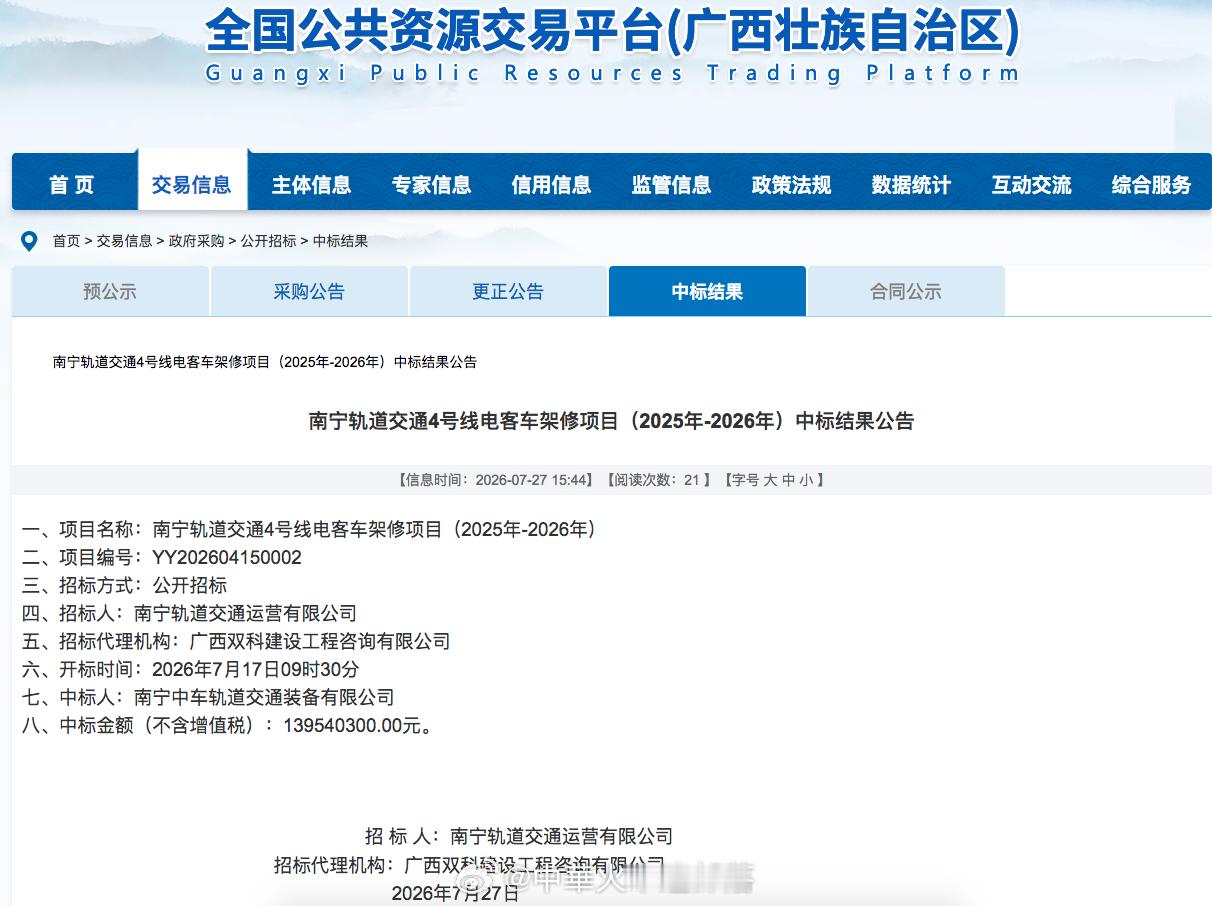Open 数据统计 navigation item
This screenshot has height=906, width=1212.
coord(911,184)
